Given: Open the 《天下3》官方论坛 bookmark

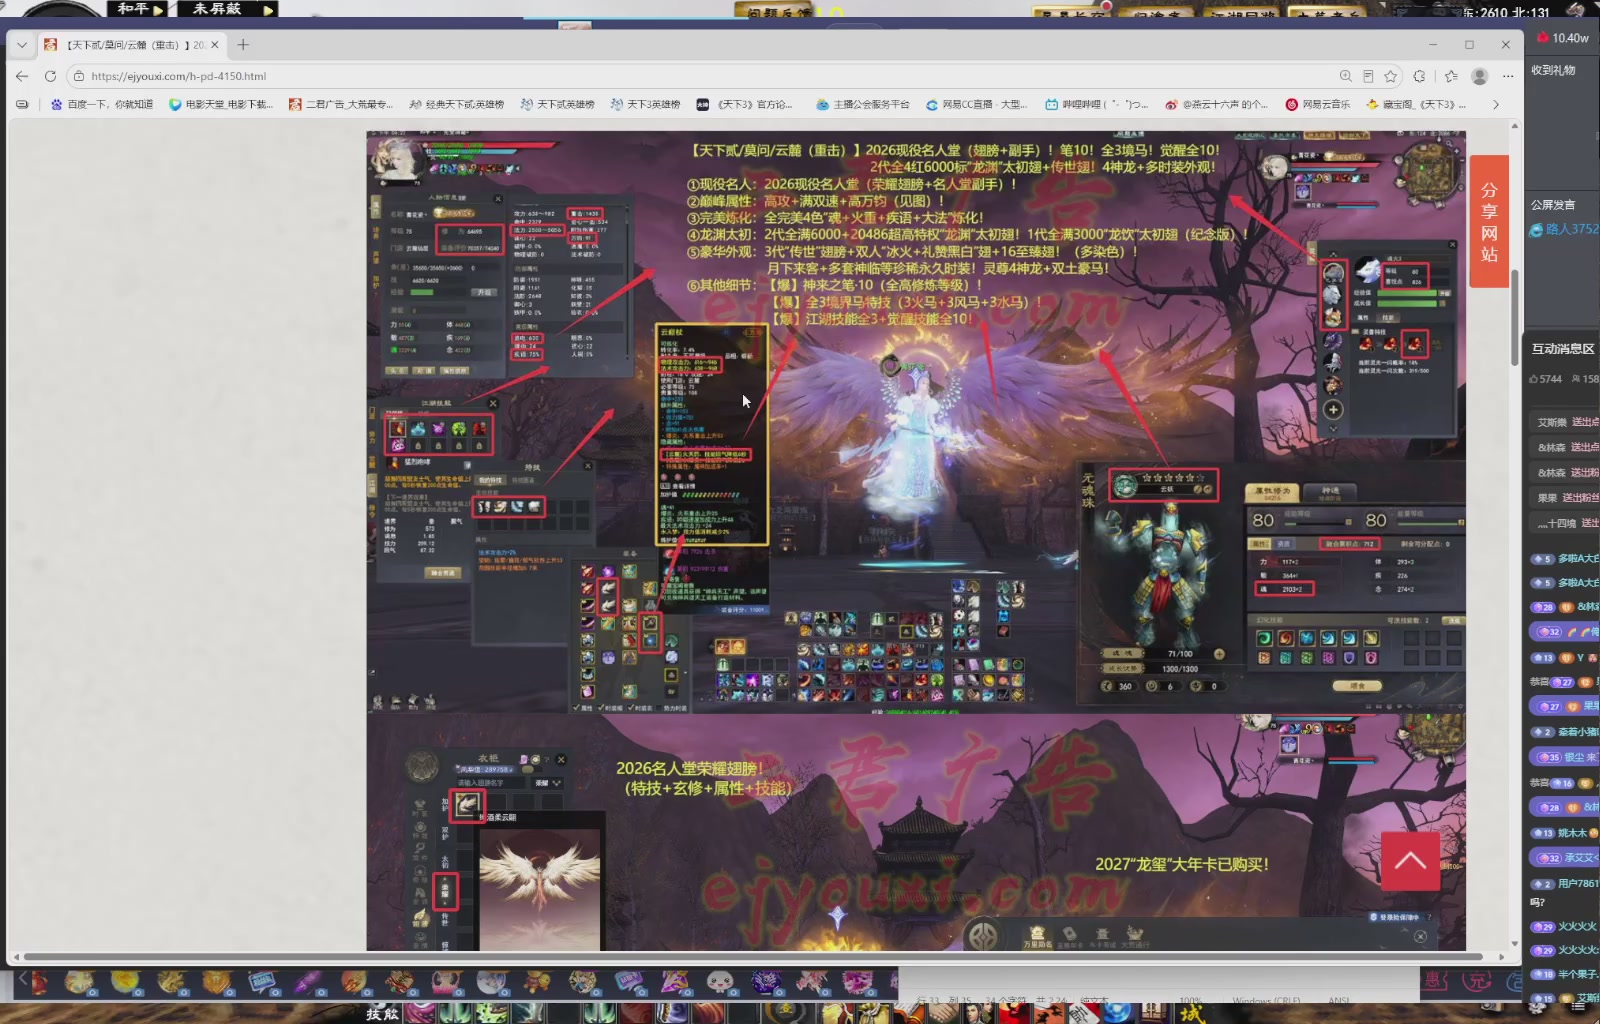Looking at the screenshot, I should 745,104.
